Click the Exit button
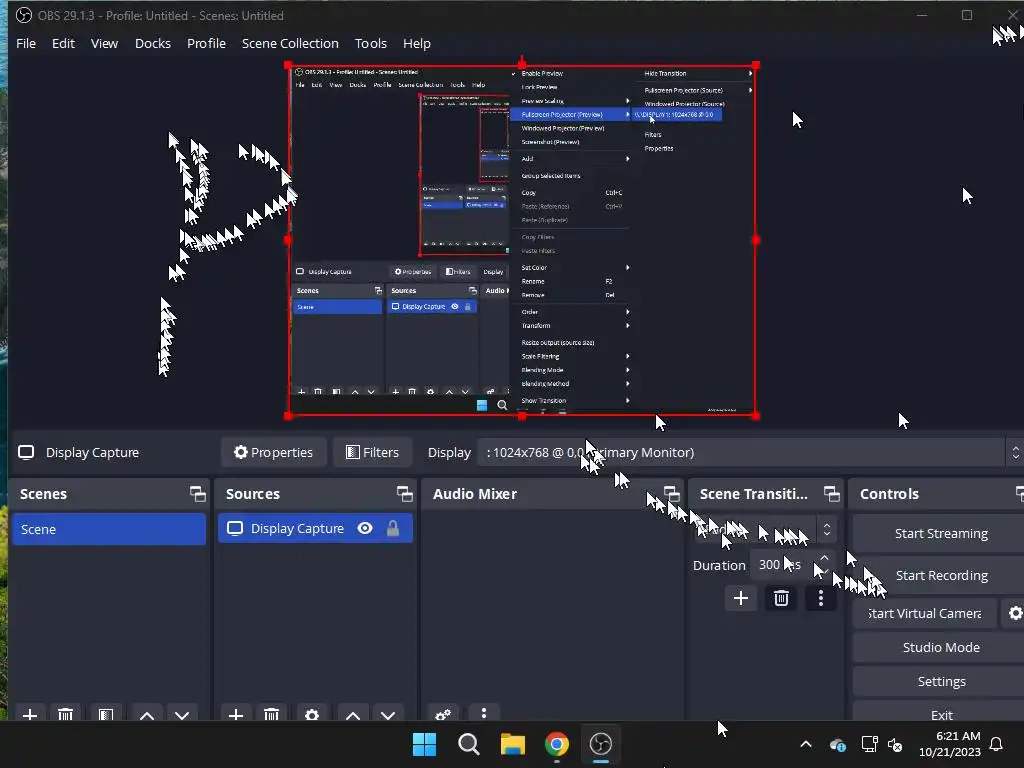 [x=940, y=713]
